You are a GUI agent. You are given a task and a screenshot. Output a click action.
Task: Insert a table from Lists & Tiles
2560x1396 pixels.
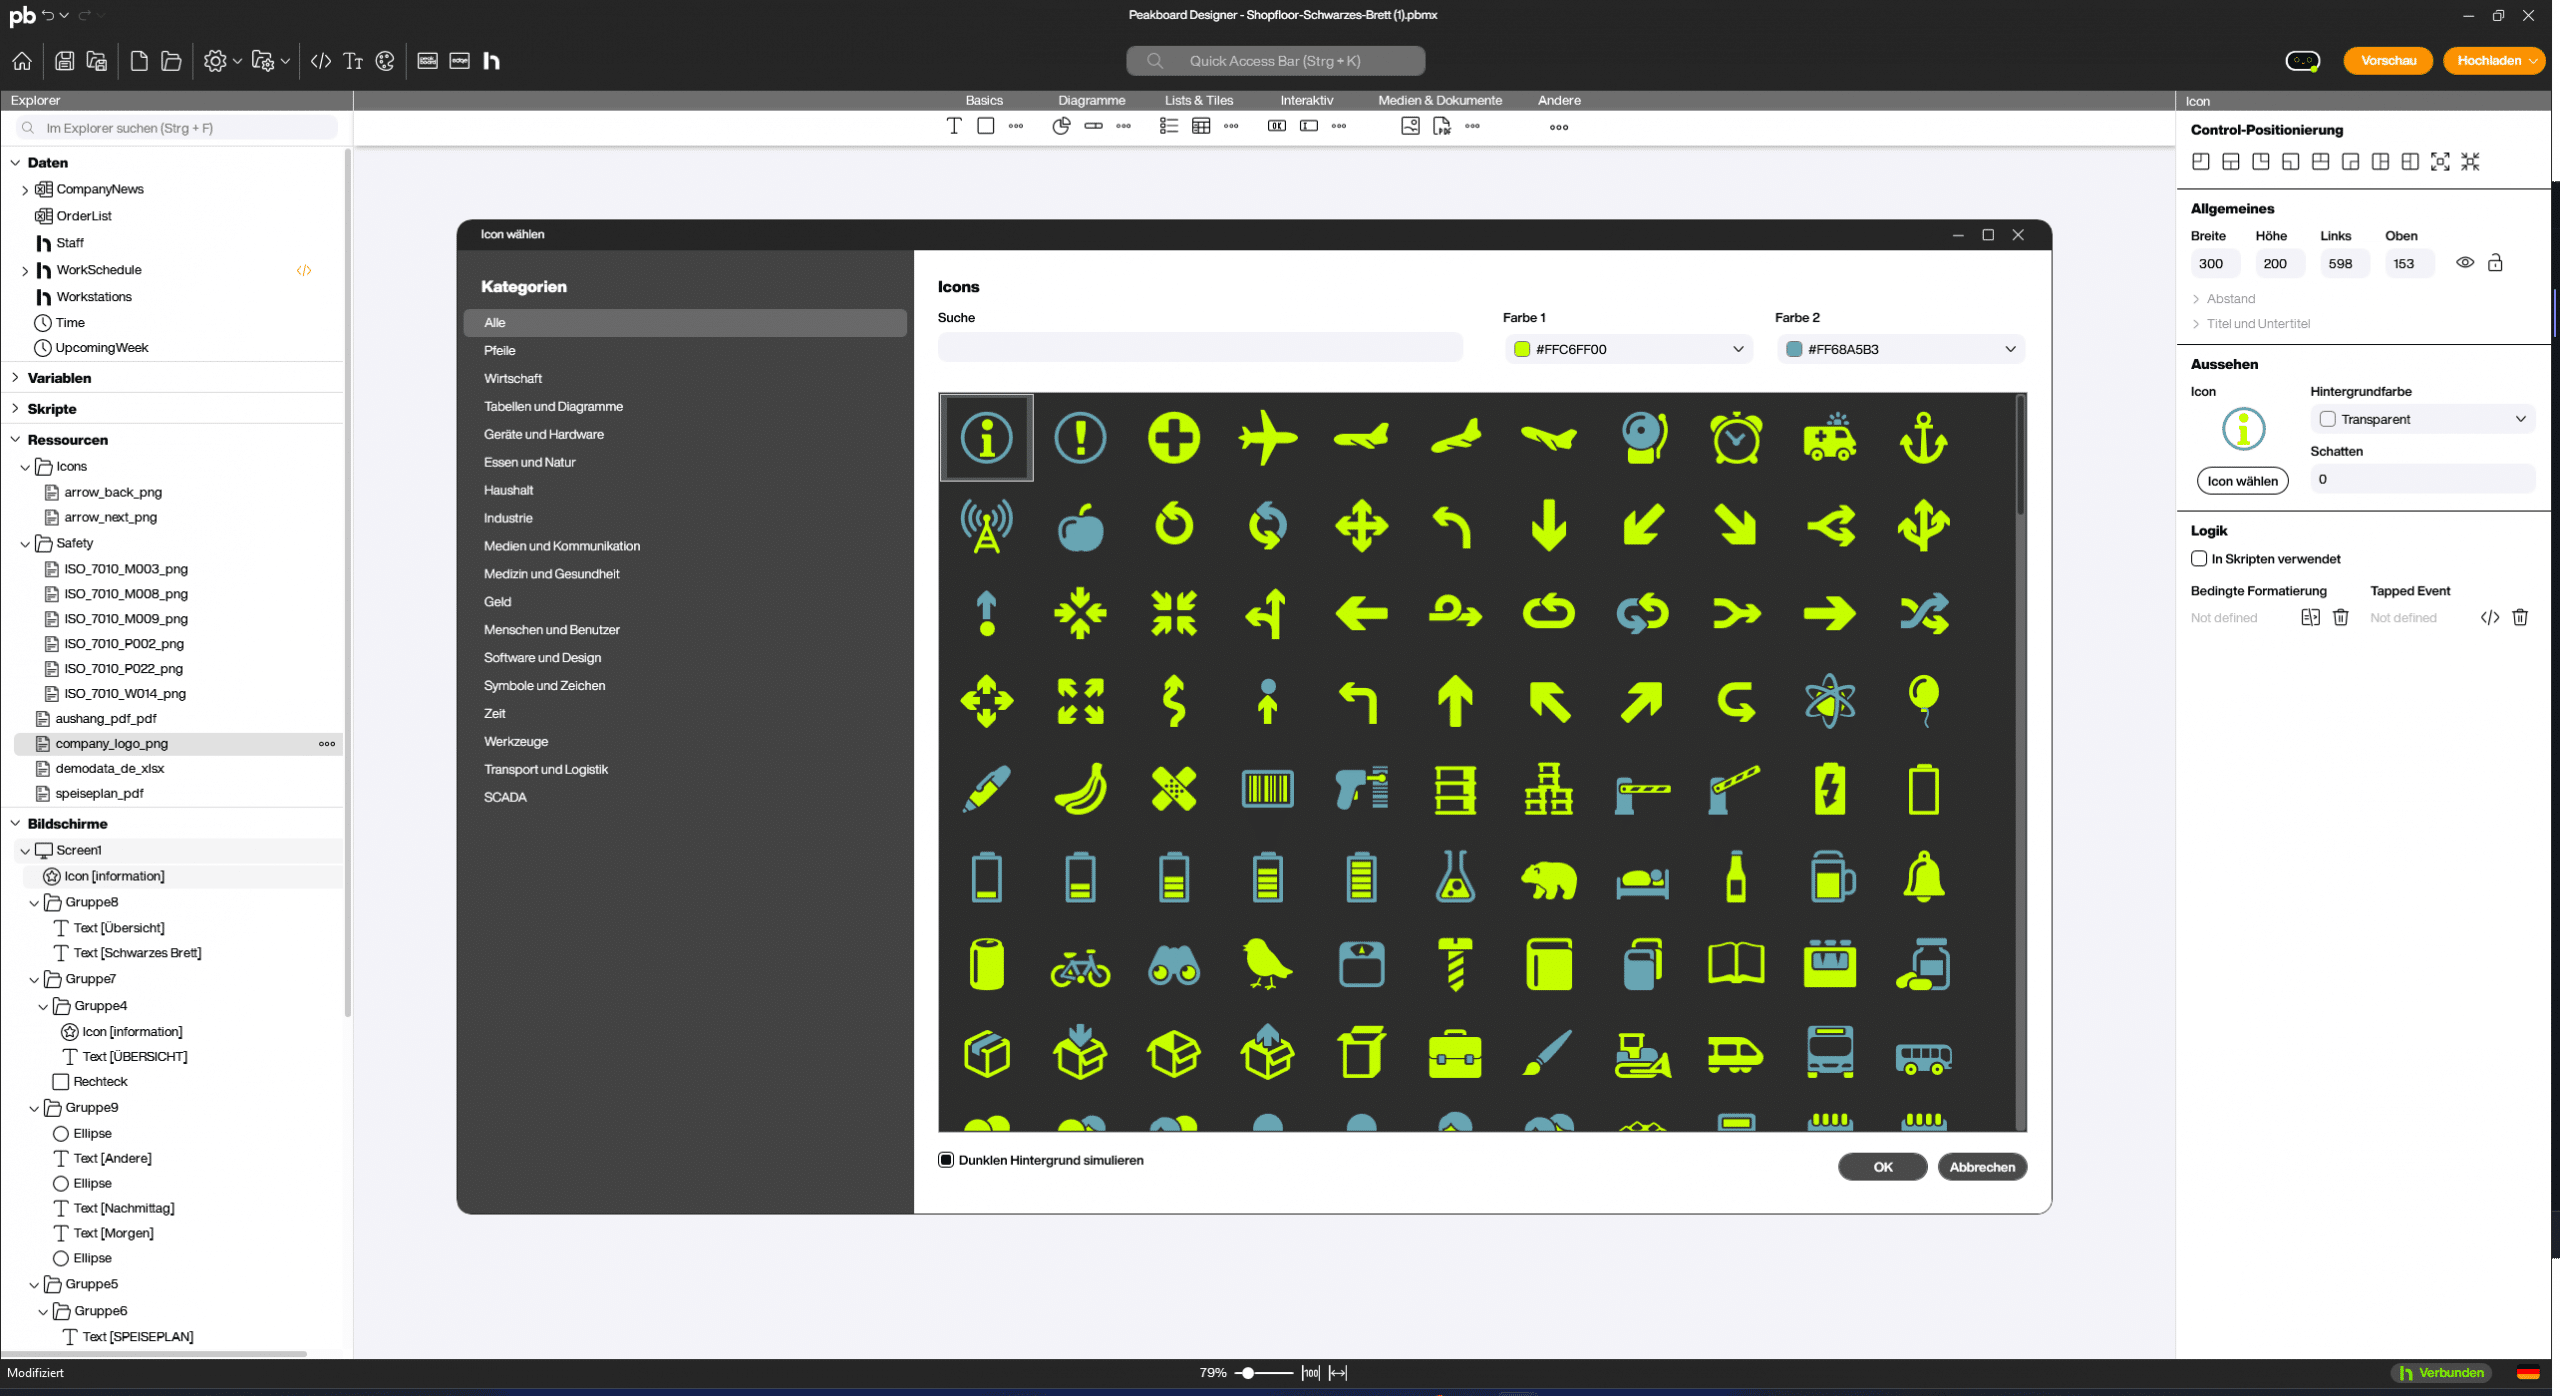coord(1200,126)
